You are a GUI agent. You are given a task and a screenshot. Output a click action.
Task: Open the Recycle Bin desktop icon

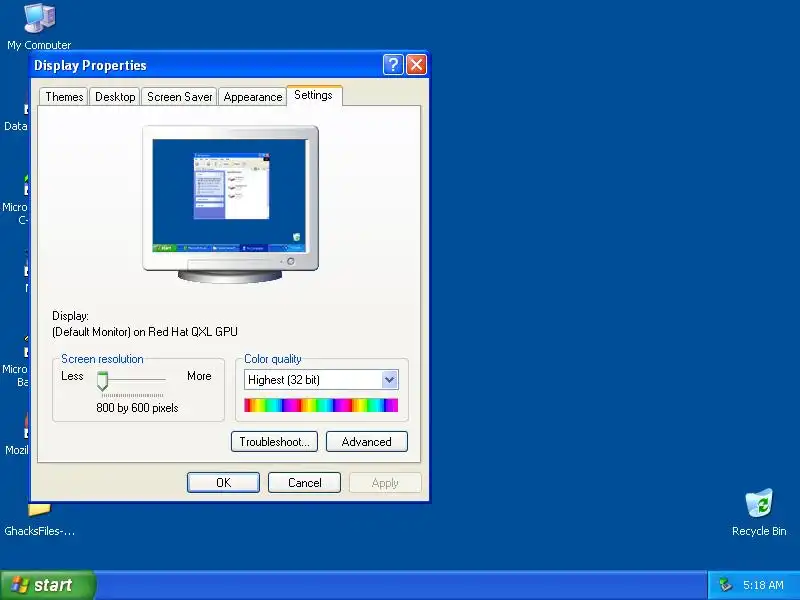point(759,512)
